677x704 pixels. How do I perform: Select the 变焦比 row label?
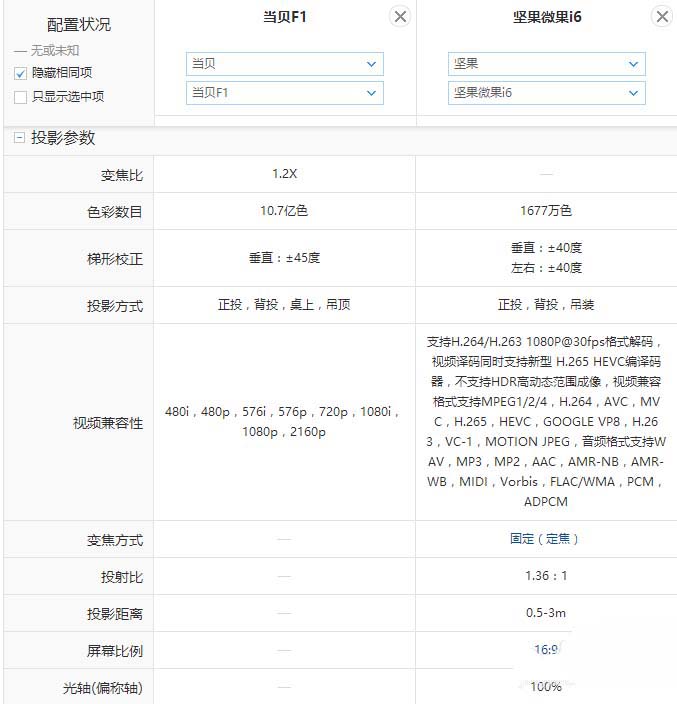click(122, 175)
